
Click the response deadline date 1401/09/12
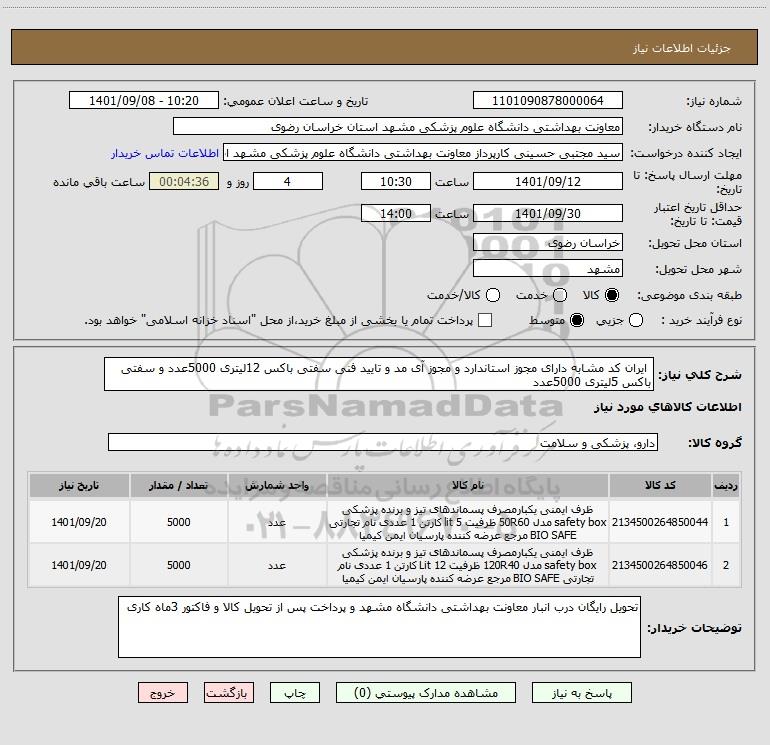548,182
